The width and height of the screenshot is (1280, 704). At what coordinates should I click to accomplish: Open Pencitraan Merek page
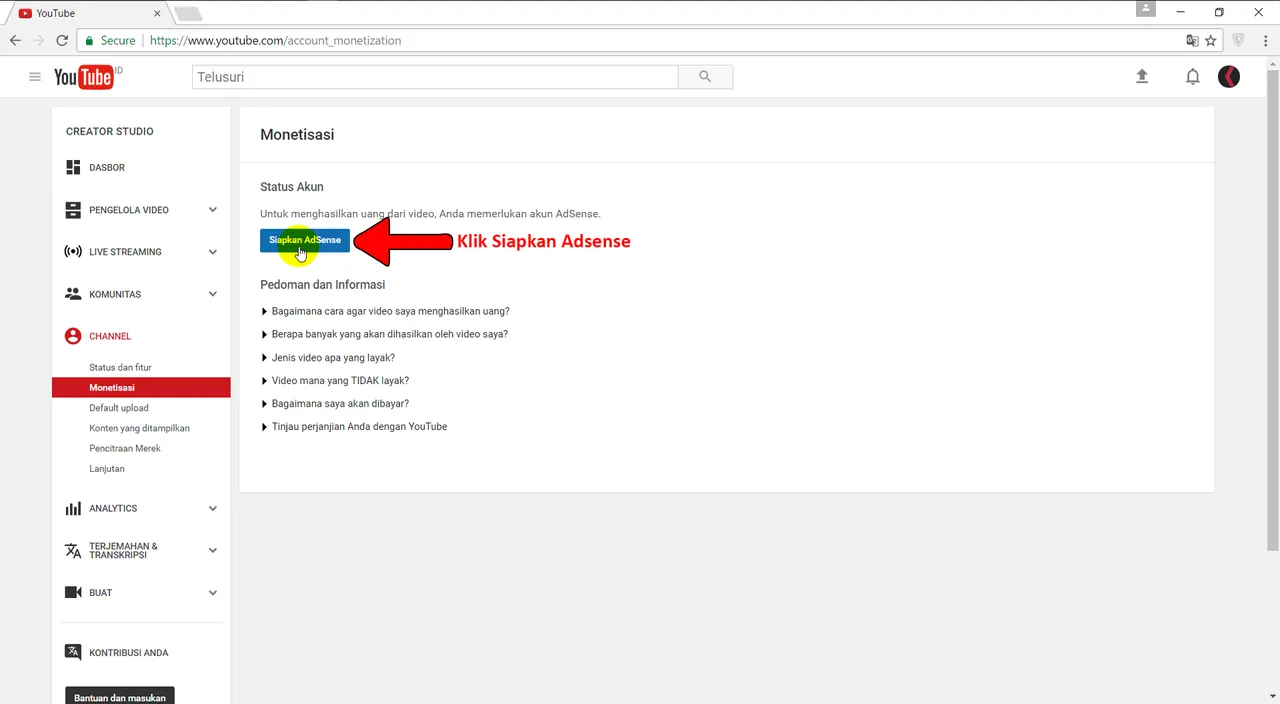coord(125,448)
